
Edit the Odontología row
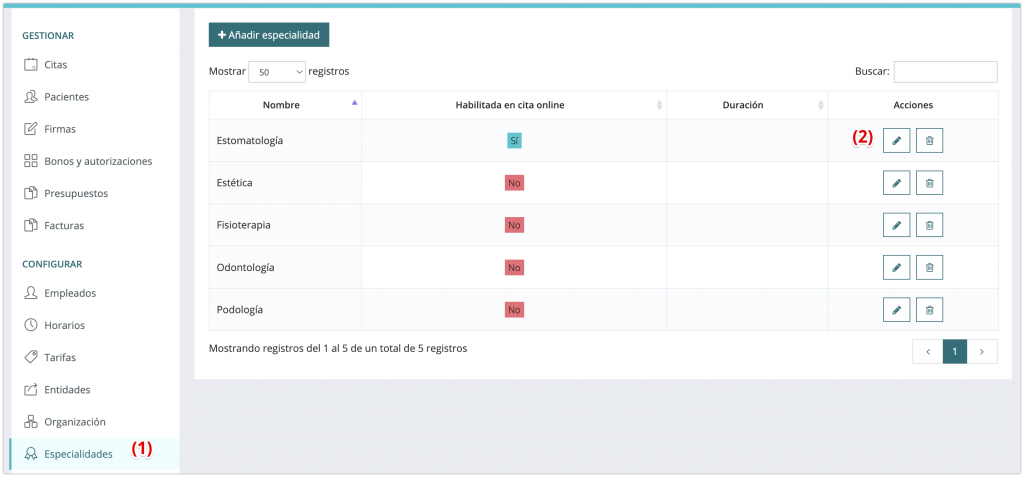[x=896, y=267]
